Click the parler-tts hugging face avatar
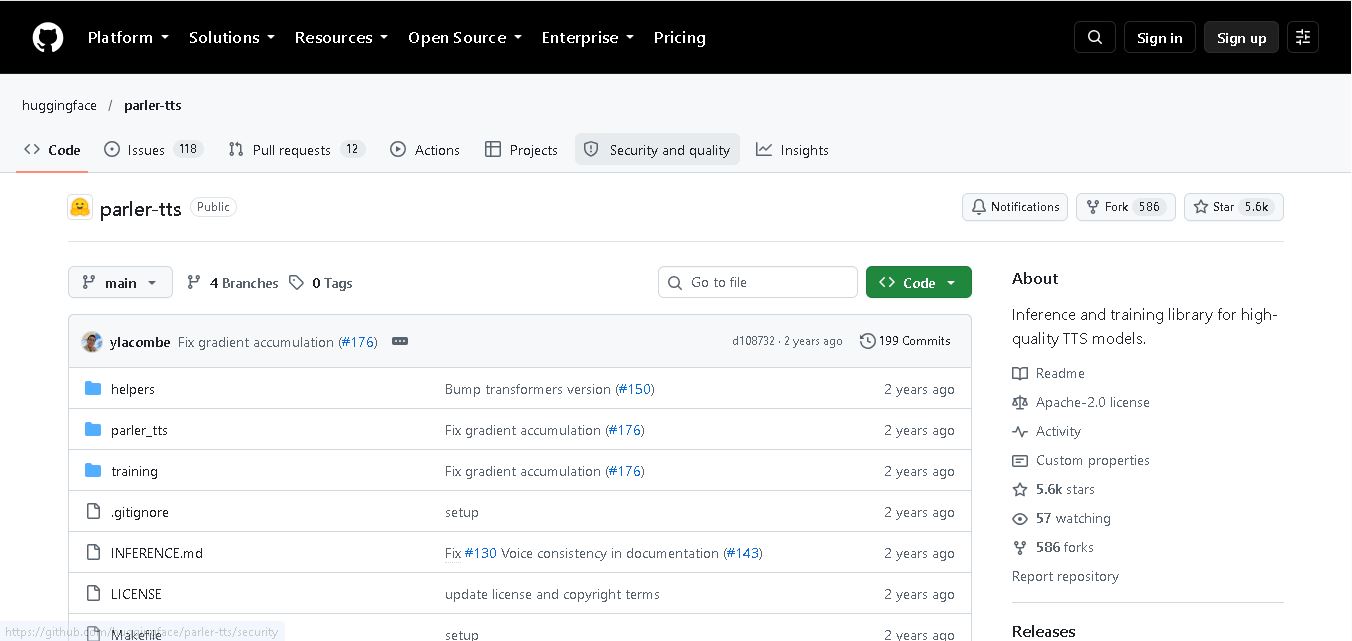This screenshot has width=1352, height=641. coord(80,207)
